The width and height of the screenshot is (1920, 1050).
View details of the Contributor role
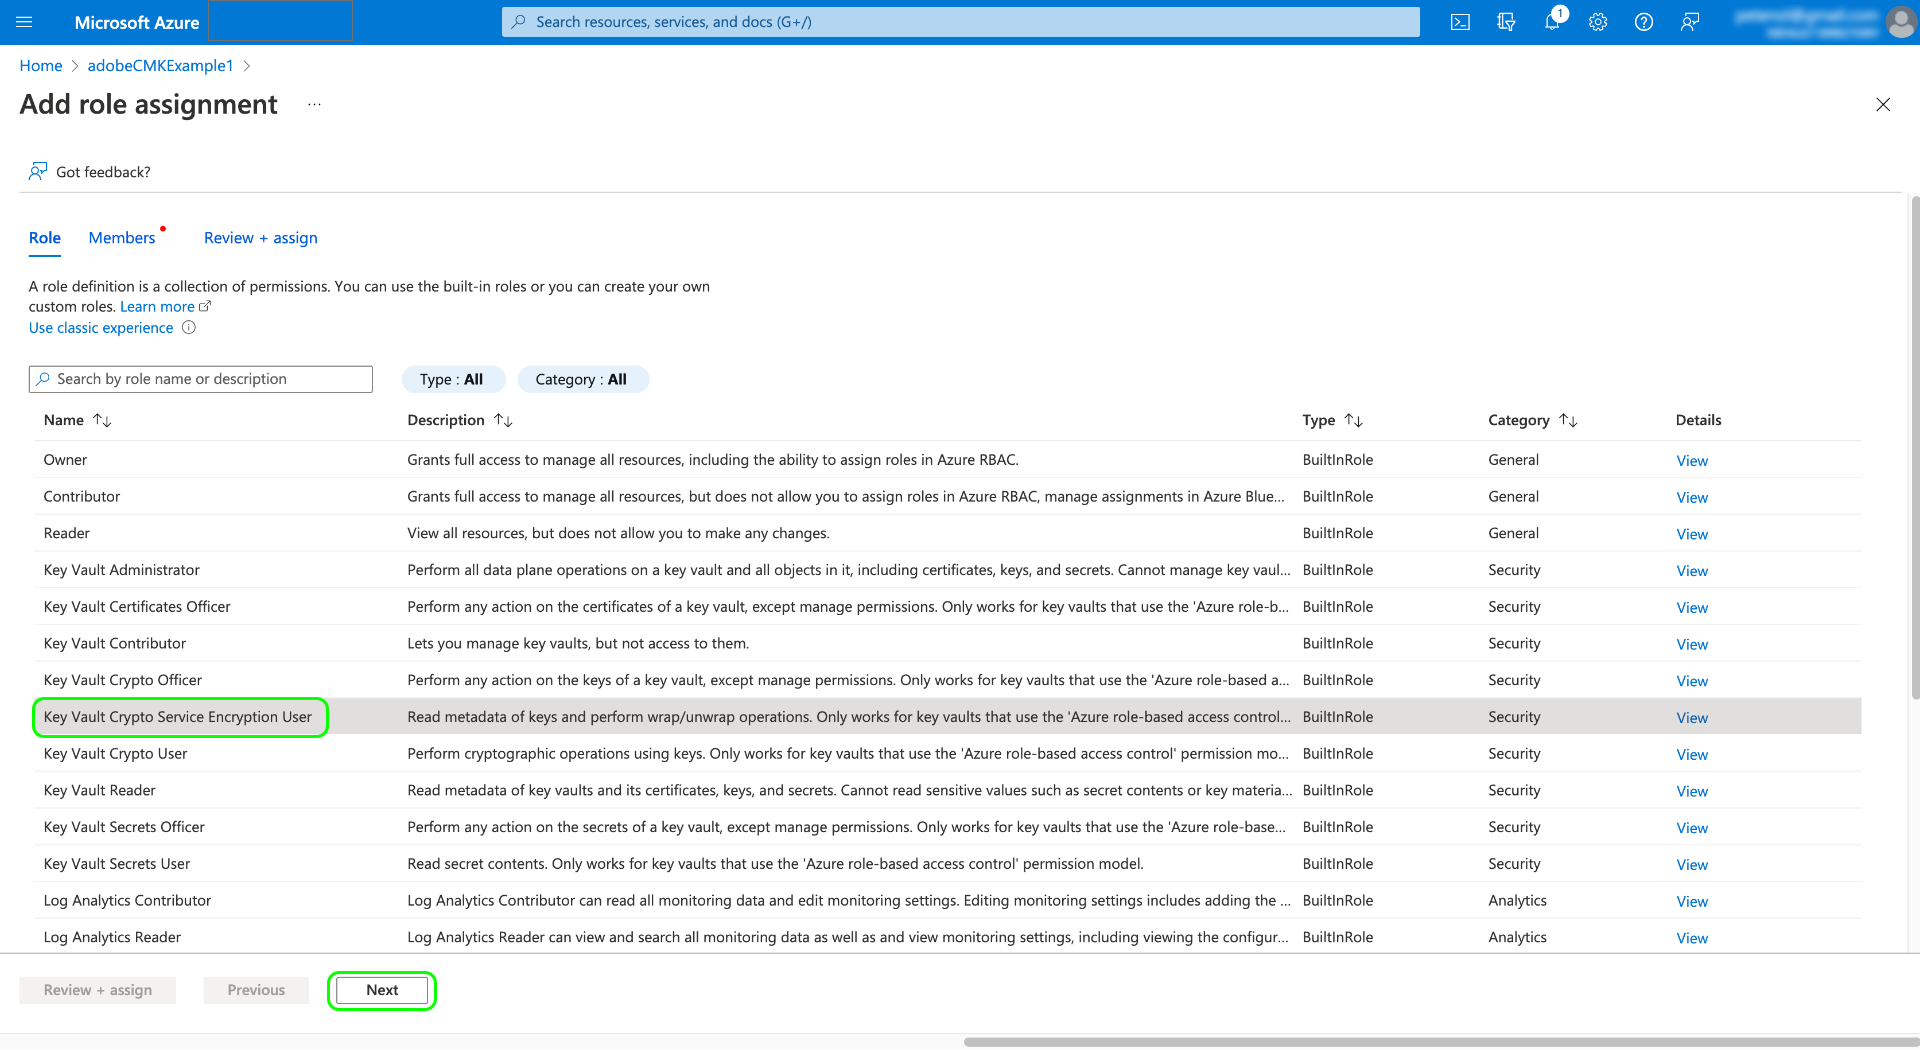tap(1692, 498)
